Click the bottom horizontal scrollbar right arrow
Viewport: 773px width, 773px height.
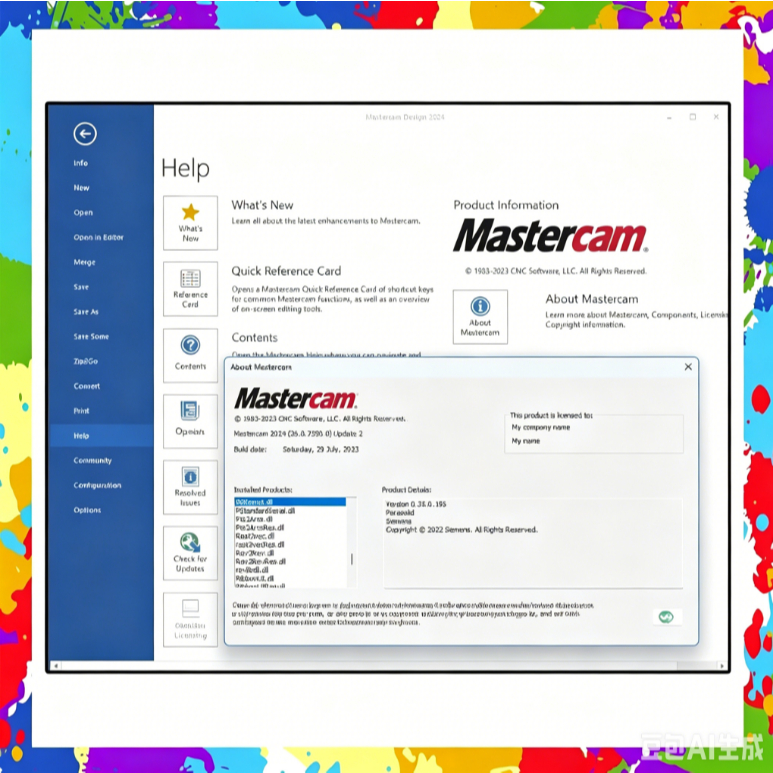[x=722, y=666]
